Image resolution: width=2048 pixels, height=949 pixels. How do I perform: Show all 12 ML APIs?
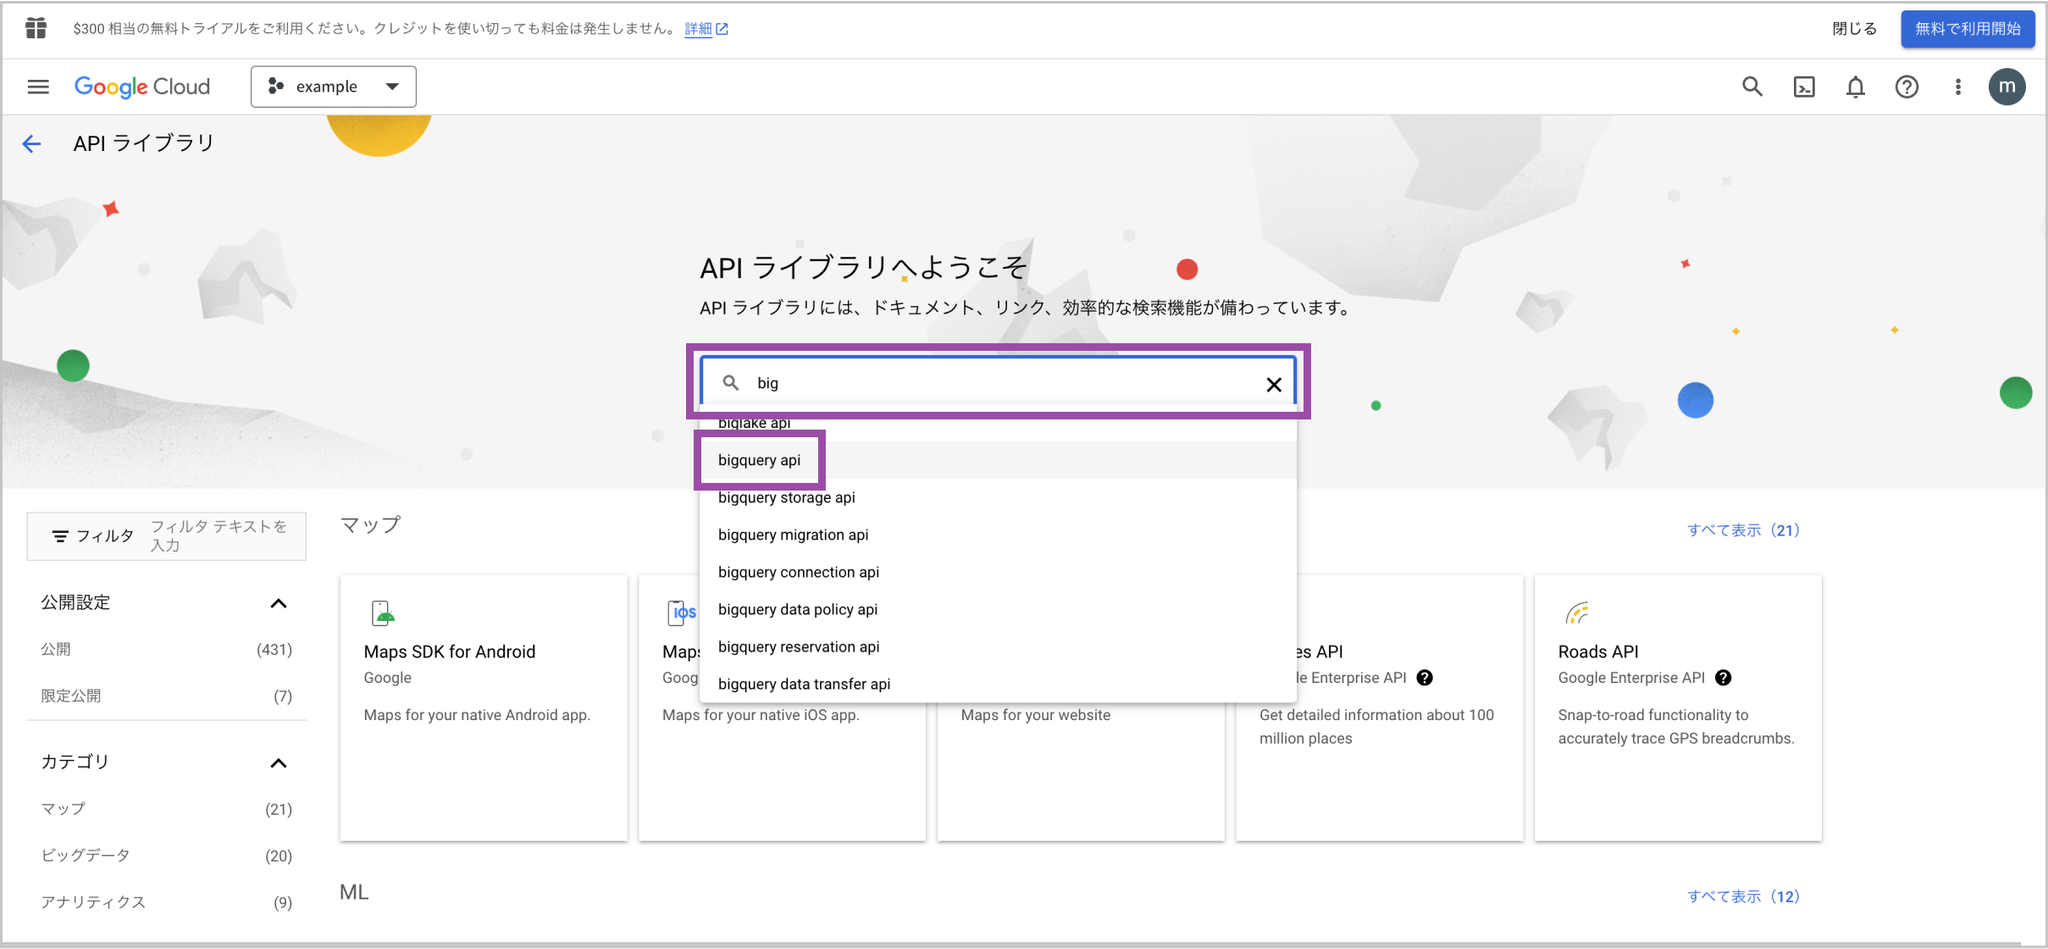(1743, 896)
